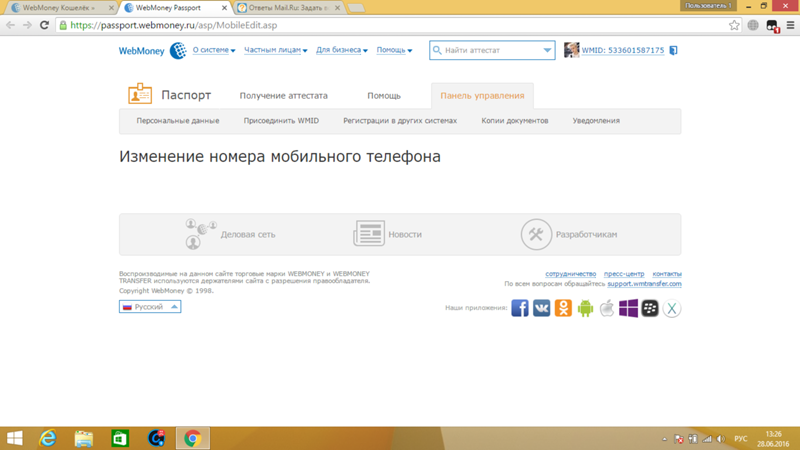Switch to Ответы Mail.Ru browser tab
The width and height of the screenshot is (800, 450).
(x=289, y=8)
